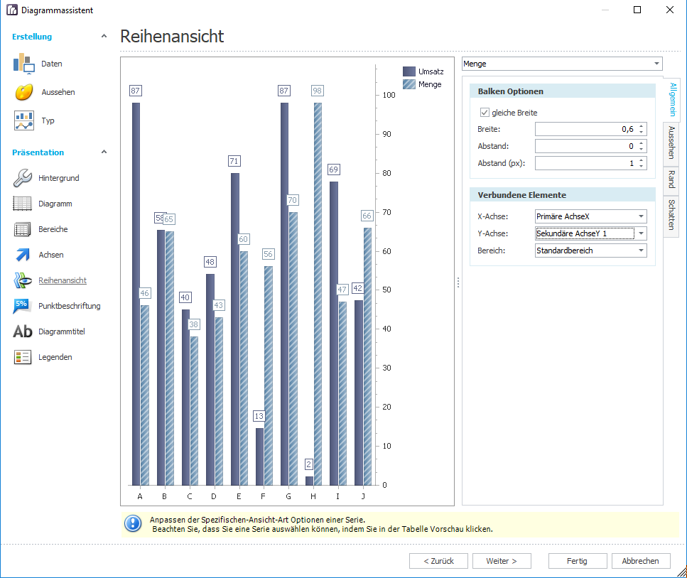Toggle the gleiche Breite checkbox
The width and height of the screenshot is (688, 578).
tap(484, 113)
